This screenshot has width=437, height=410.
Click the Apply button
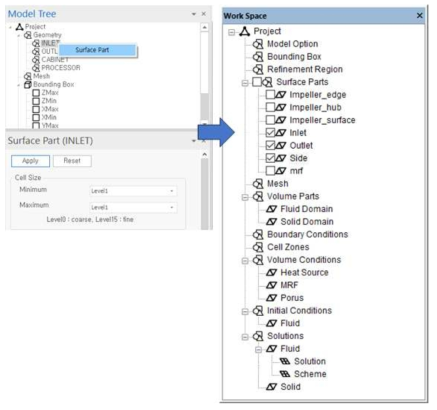click(x=30, y=161)
